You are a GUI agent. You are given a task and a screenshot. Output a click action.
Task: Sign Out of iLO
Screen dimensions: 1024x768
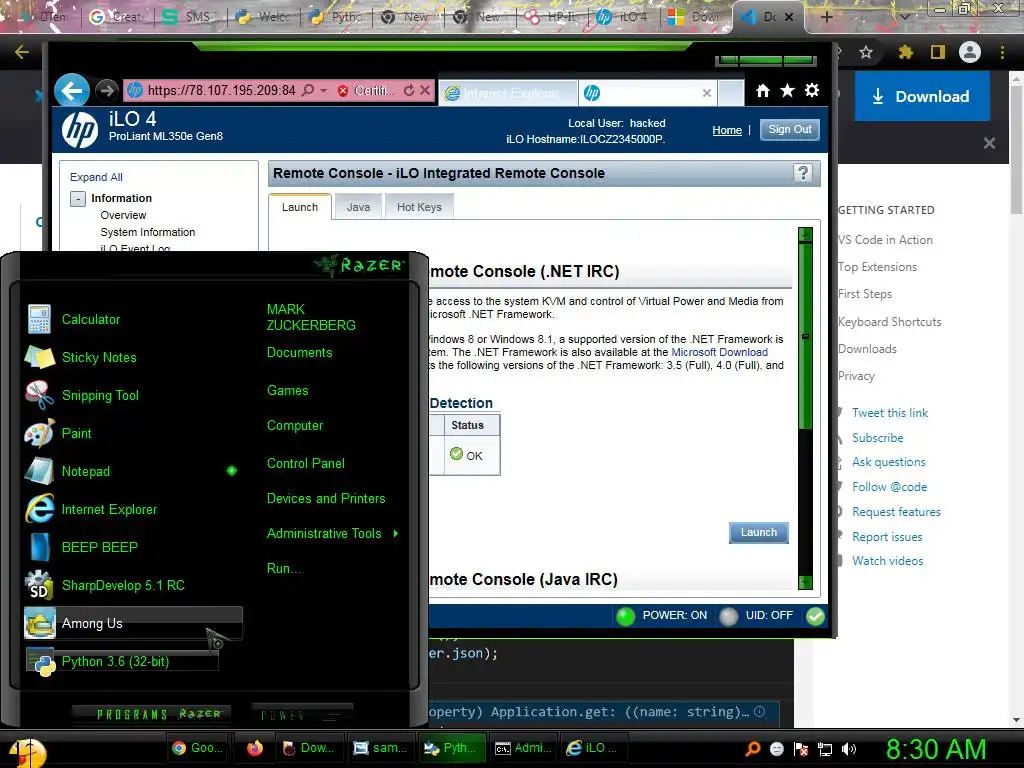pyautogui.click(x=790, y=129)
